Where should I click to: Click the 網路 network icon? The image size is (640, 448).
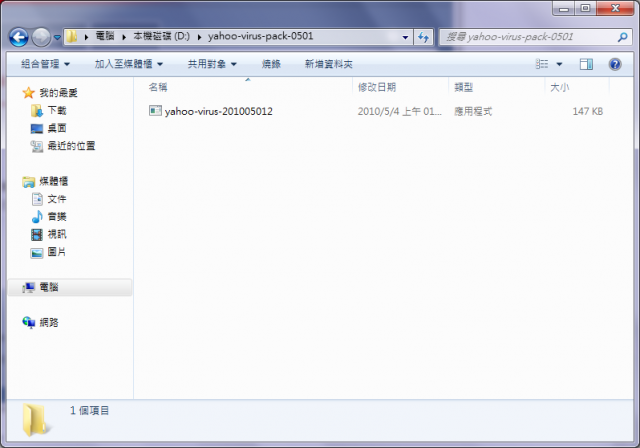click(29, 322)
